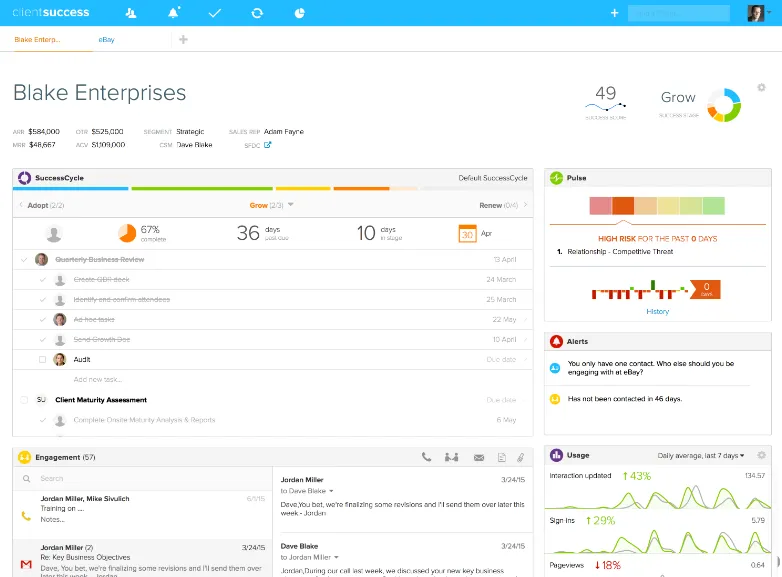Select the green Pulse risk swatch
Screen dimensions: 782x577
point(713,205)
